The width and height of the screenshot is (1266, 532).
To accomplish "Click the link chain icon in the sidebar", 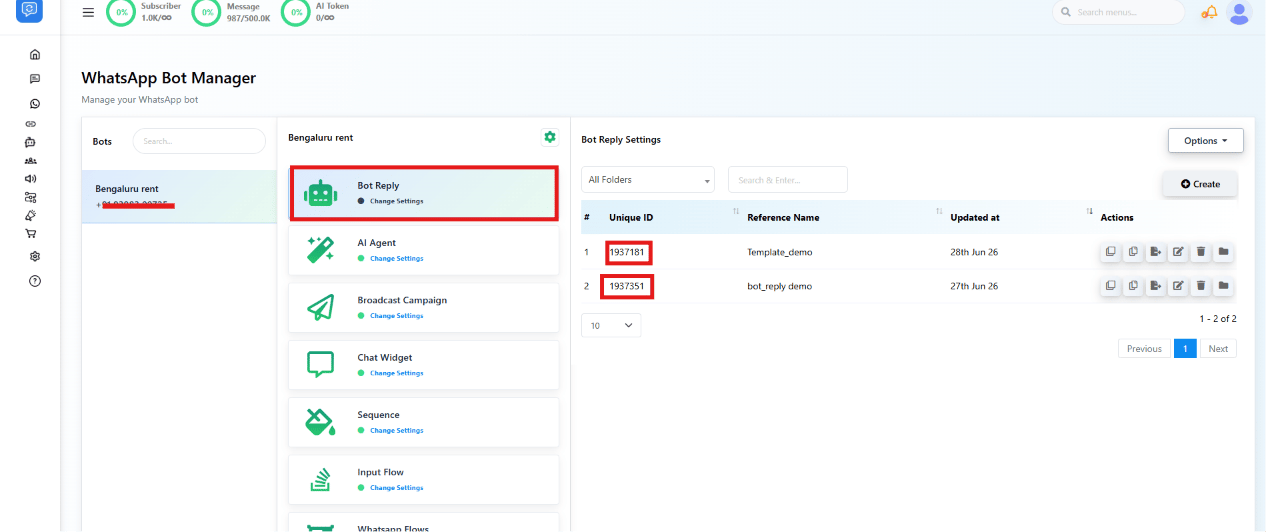I will tap(31, 124).
